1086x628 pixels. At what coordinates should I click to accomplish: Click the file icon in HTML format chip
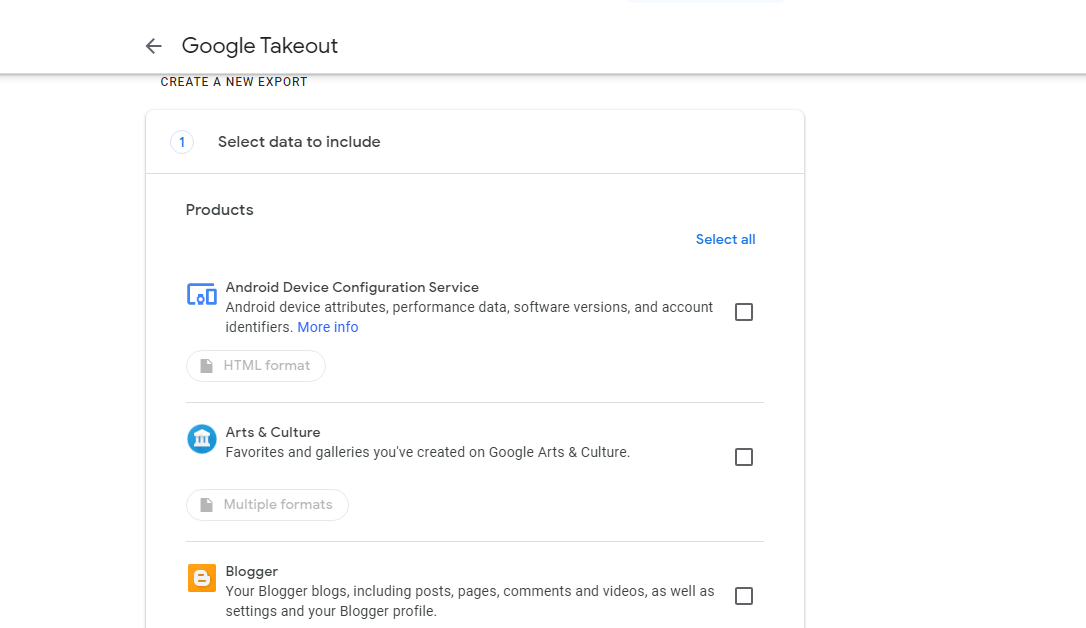click(x=206, y=366)
